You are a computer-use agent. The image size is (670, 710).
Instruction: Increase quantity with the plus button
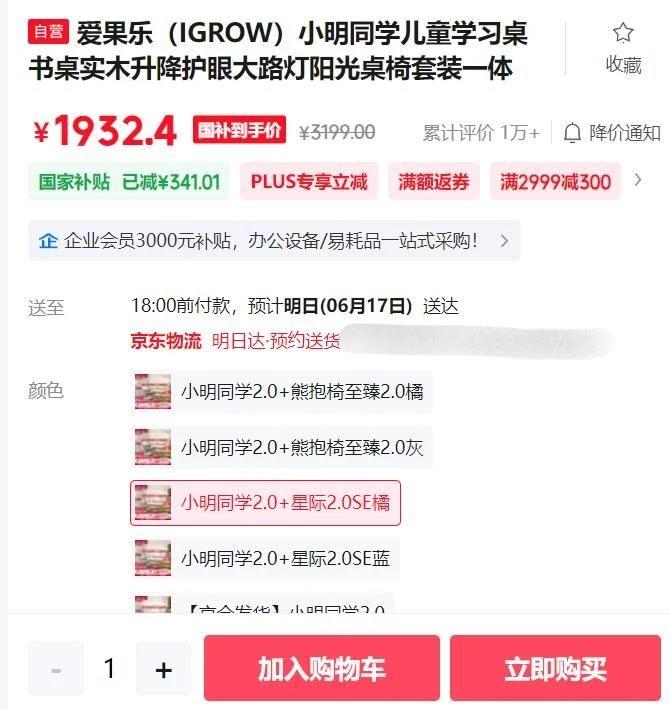point(163,669)
